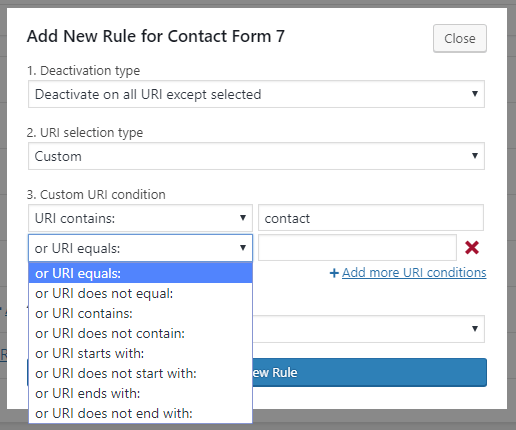The image size is (516, 430).
Task: Open the Deactivation type dropdown
Action: coord(256,94)
